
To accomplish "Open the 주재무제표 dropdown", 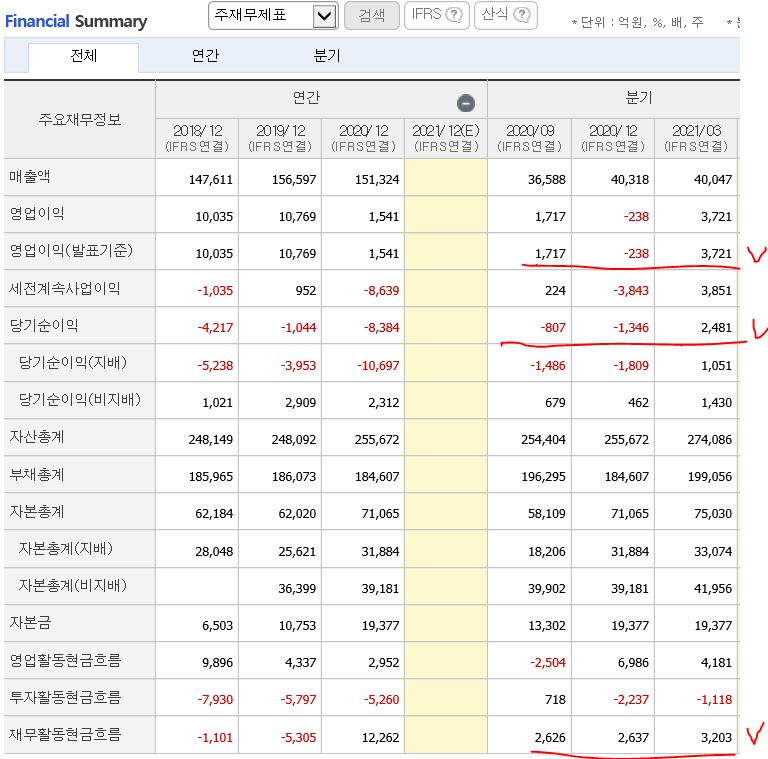I will 273,16.
